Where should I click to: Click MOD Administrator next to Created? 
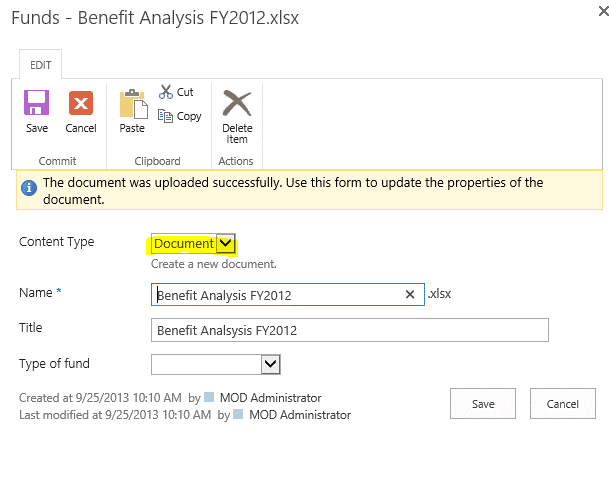[270, 398]
